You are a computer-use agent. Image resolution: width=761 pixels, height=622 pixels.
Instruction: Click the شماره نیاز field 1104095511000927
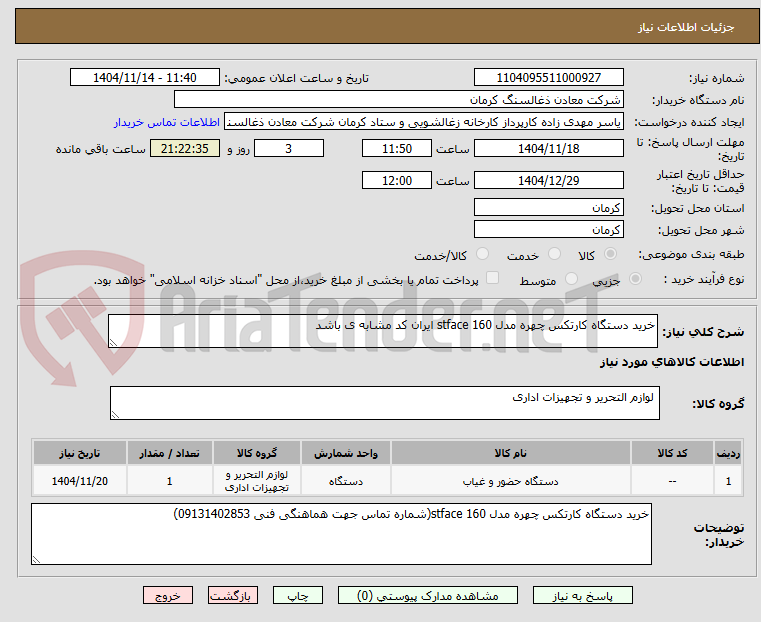pyautogui.click(x=548, y=78)
